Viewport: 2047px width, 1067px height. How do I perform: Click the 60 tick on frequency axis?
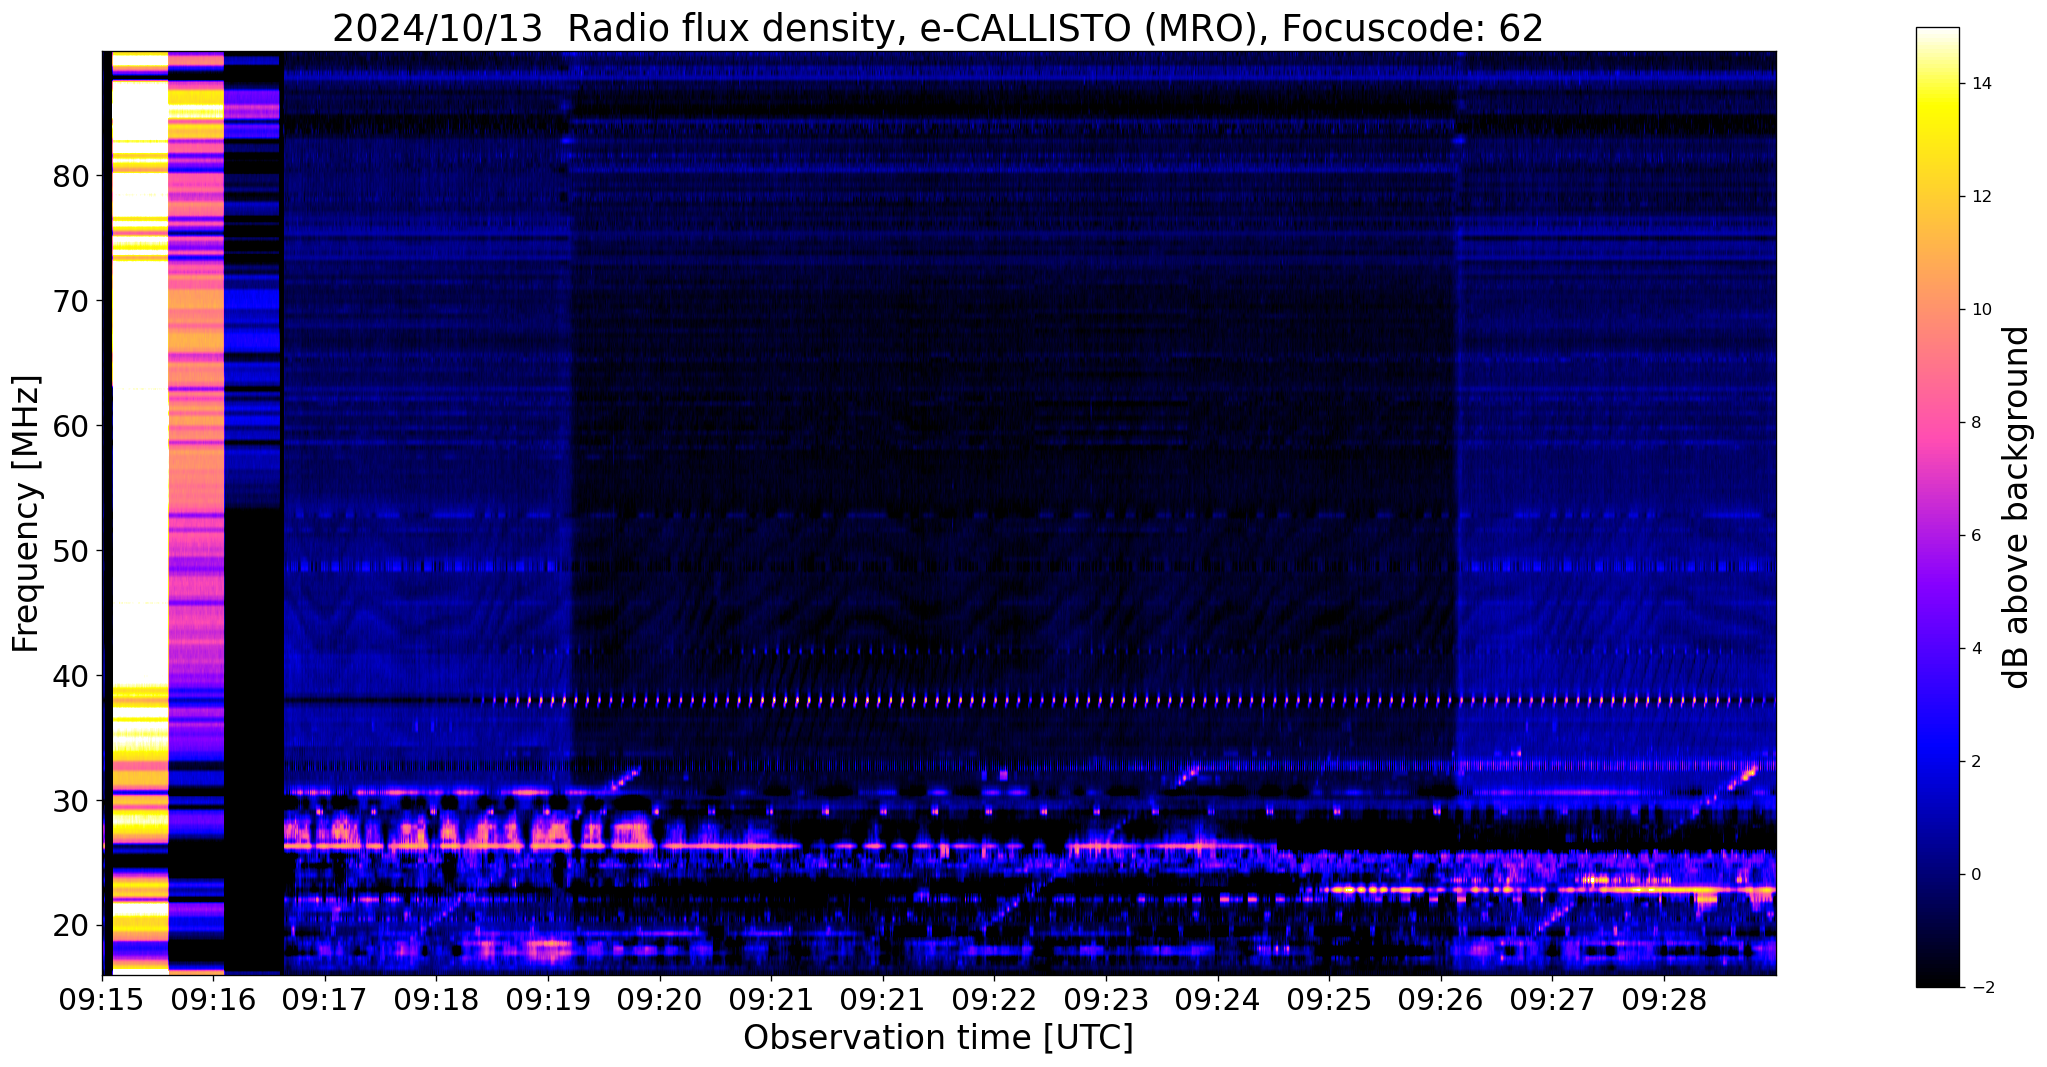point(71,427)
